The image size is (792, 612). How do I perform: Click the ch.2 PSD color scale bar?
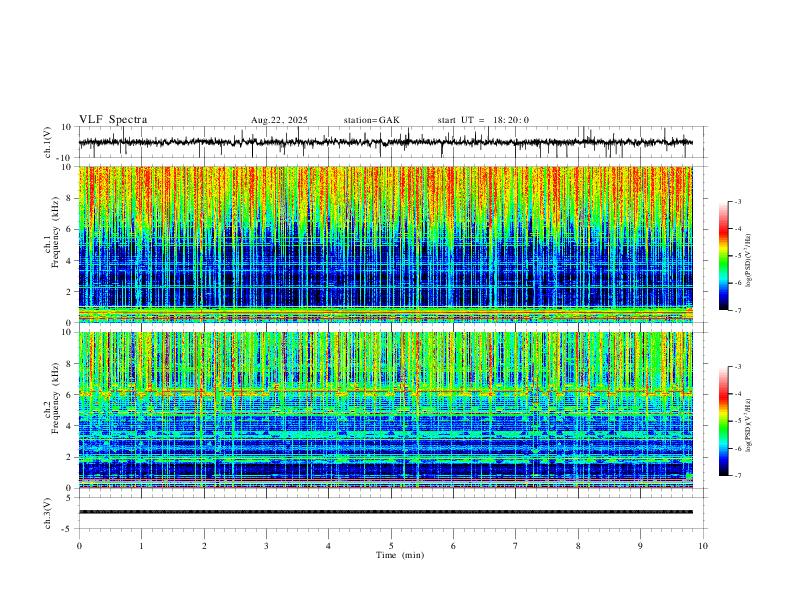724,421
